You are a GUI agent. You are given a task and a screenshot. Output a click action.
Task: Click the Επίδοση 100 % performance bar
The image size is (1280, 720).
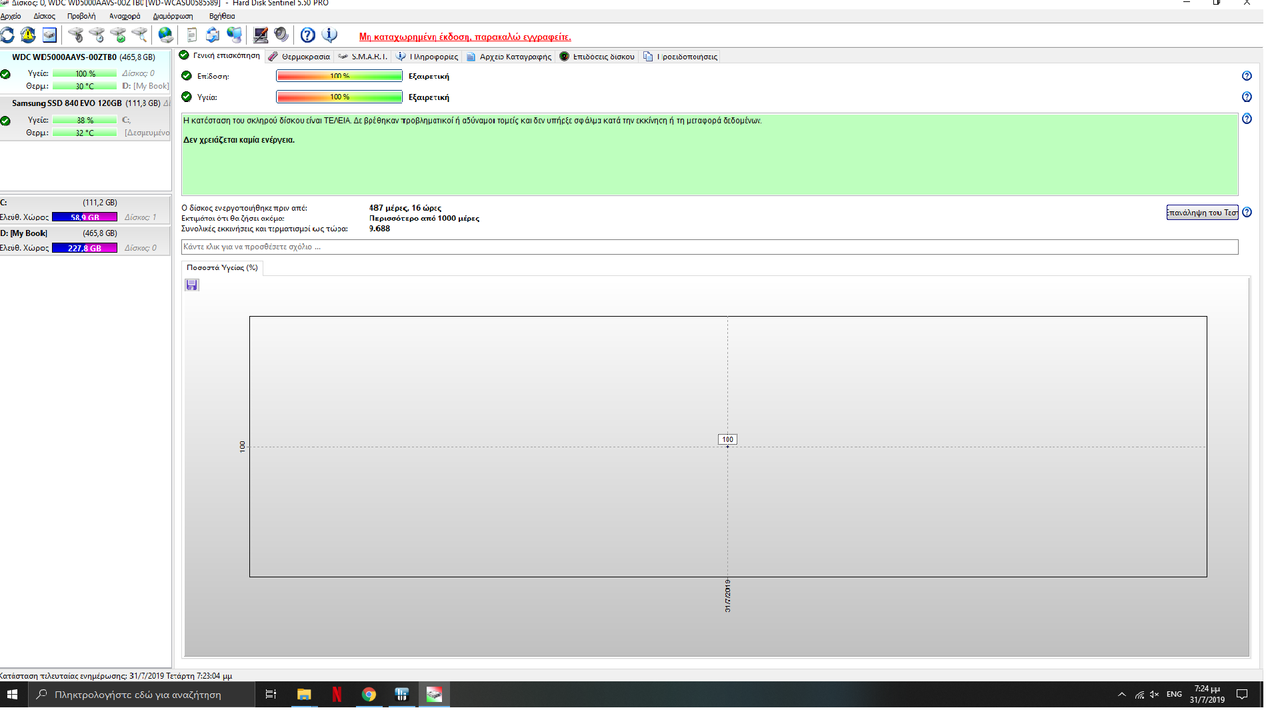[339, 76]
